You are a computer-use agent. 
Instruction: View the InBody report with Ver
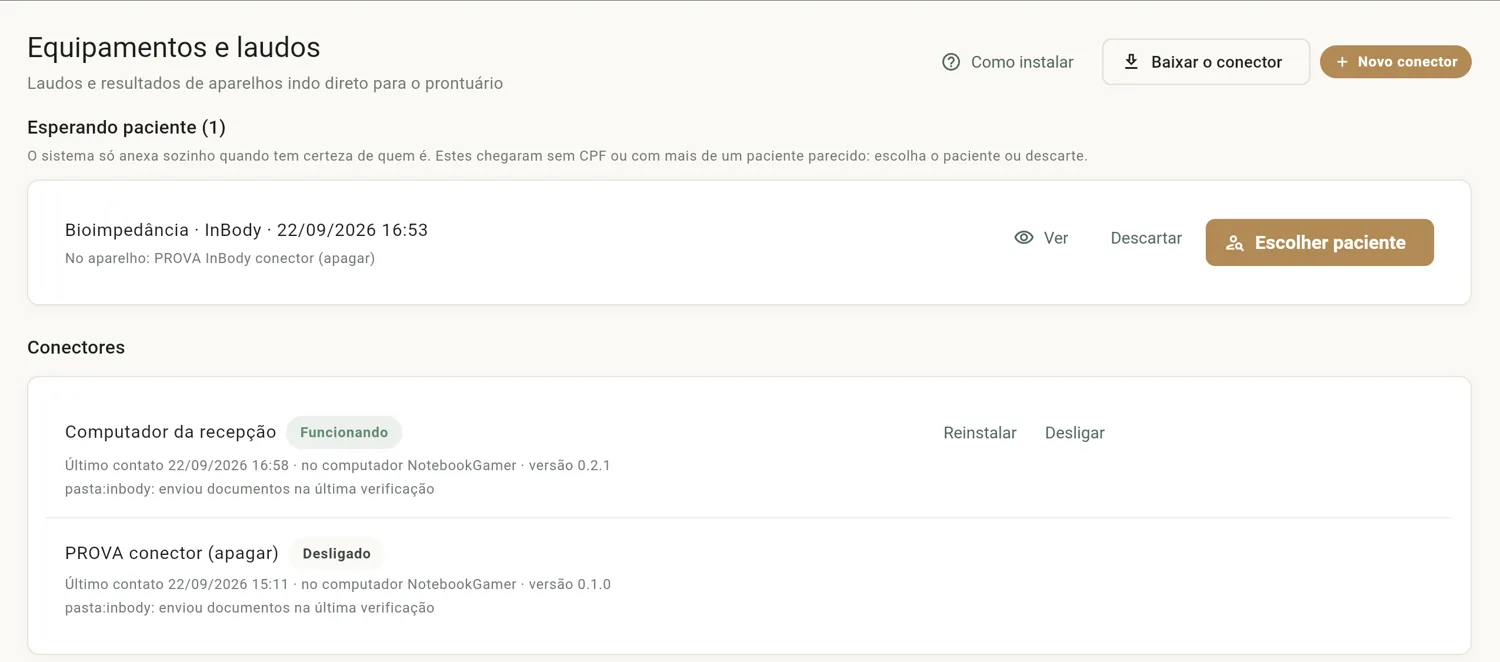click(1042, 238)
